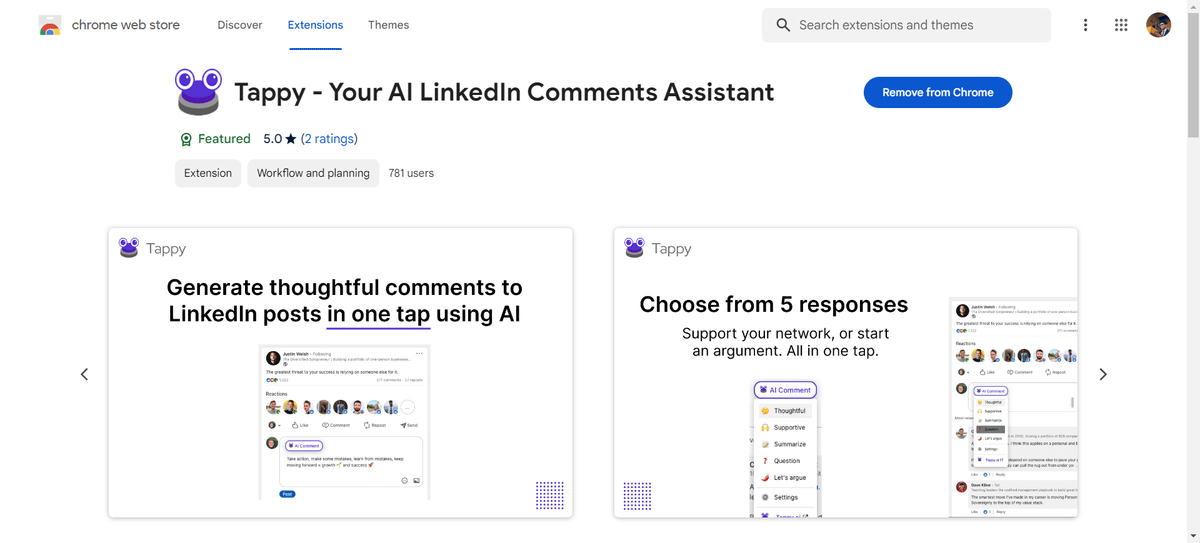Image resolution: width=1200 pixels, height=543 pixels.
Task: Click the Featured badge icon
Action: pyautogui.click(x=185, y=139)
